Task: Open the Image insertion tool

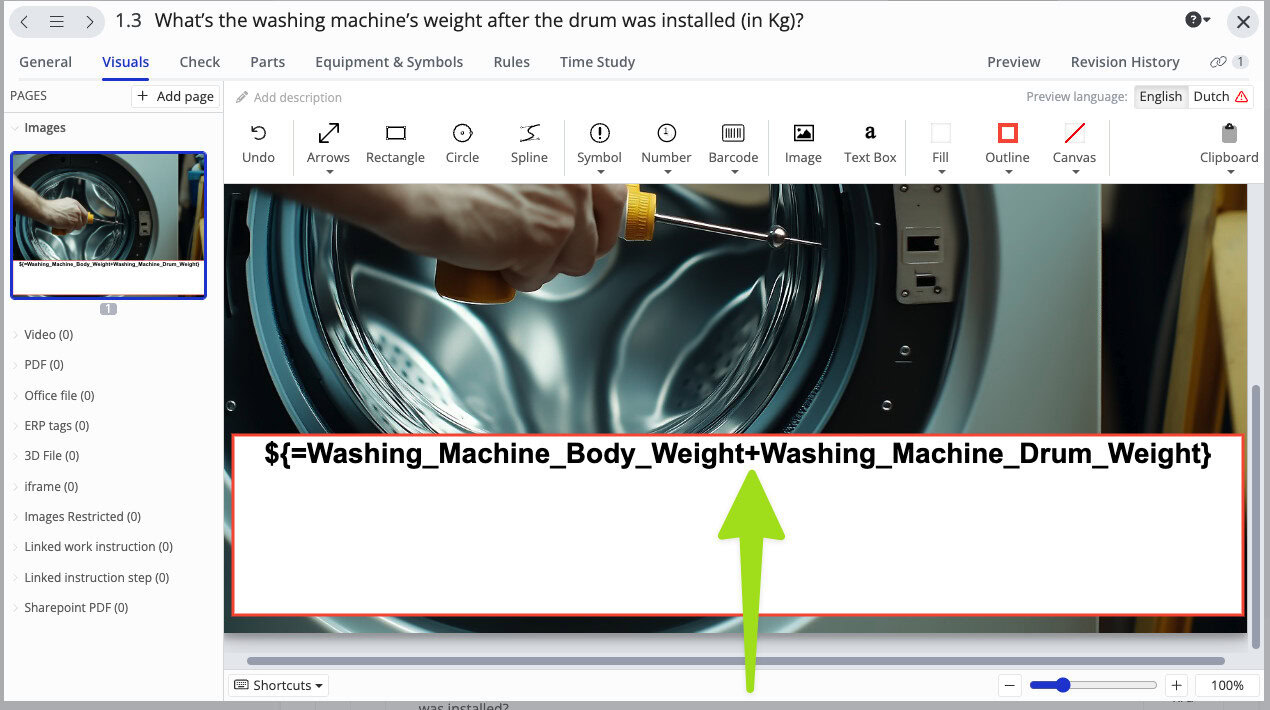Action: click(x=803, y=143)
